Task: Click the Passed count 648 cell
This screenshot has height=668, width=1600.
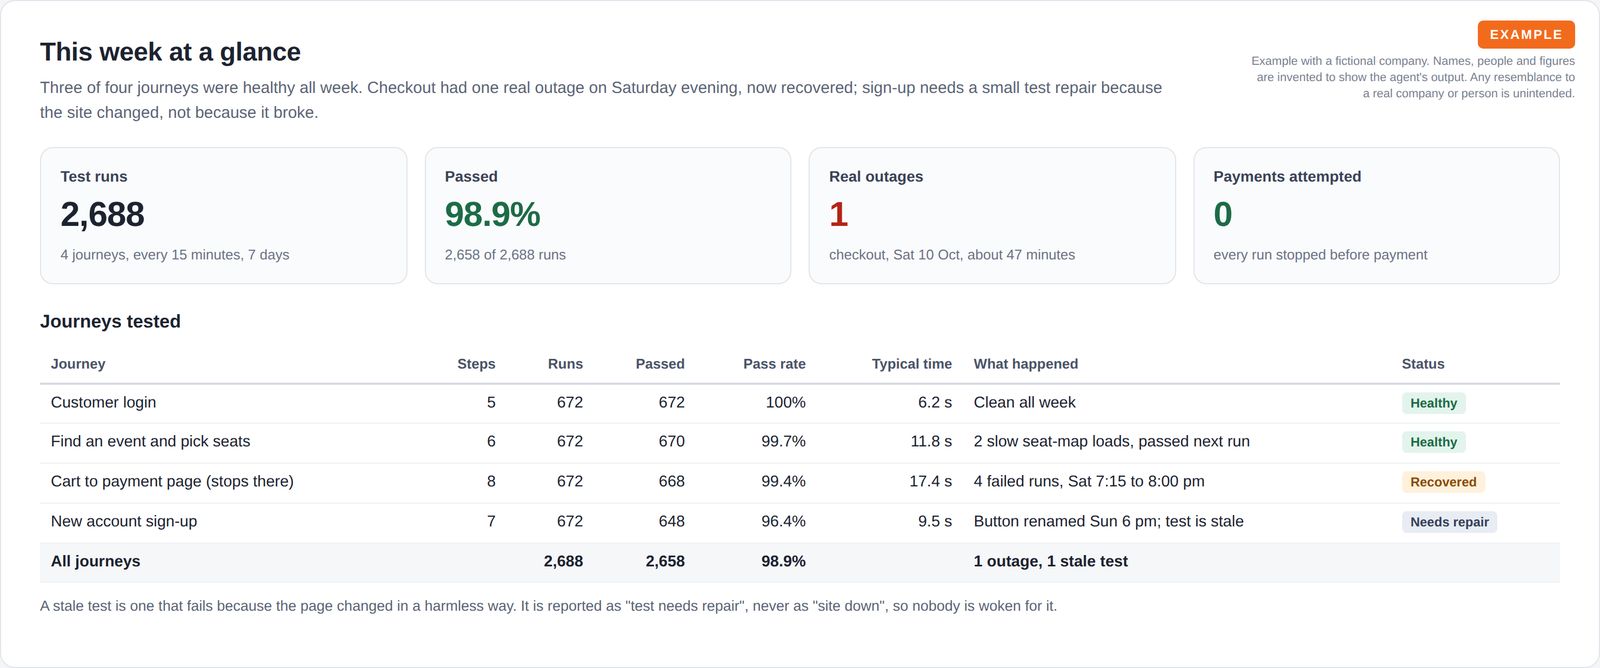Action: [x=671, y=522]
